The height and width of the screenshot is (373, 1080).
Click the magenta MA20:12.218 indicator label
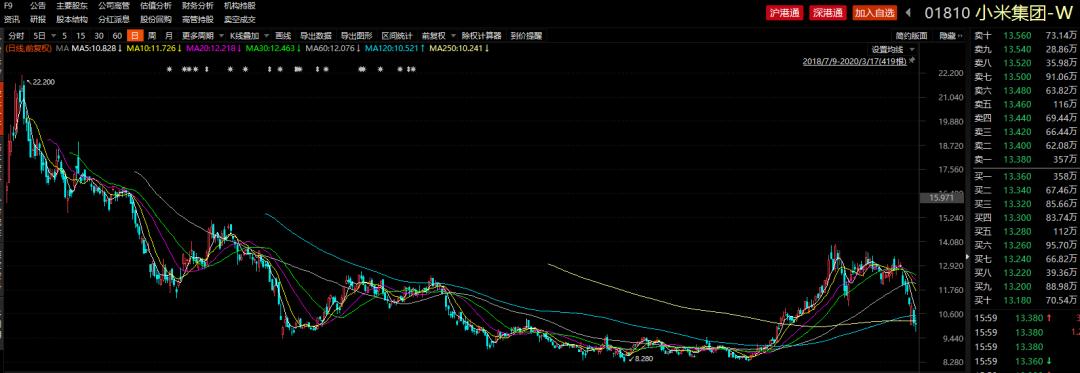(x=213, y=48)
